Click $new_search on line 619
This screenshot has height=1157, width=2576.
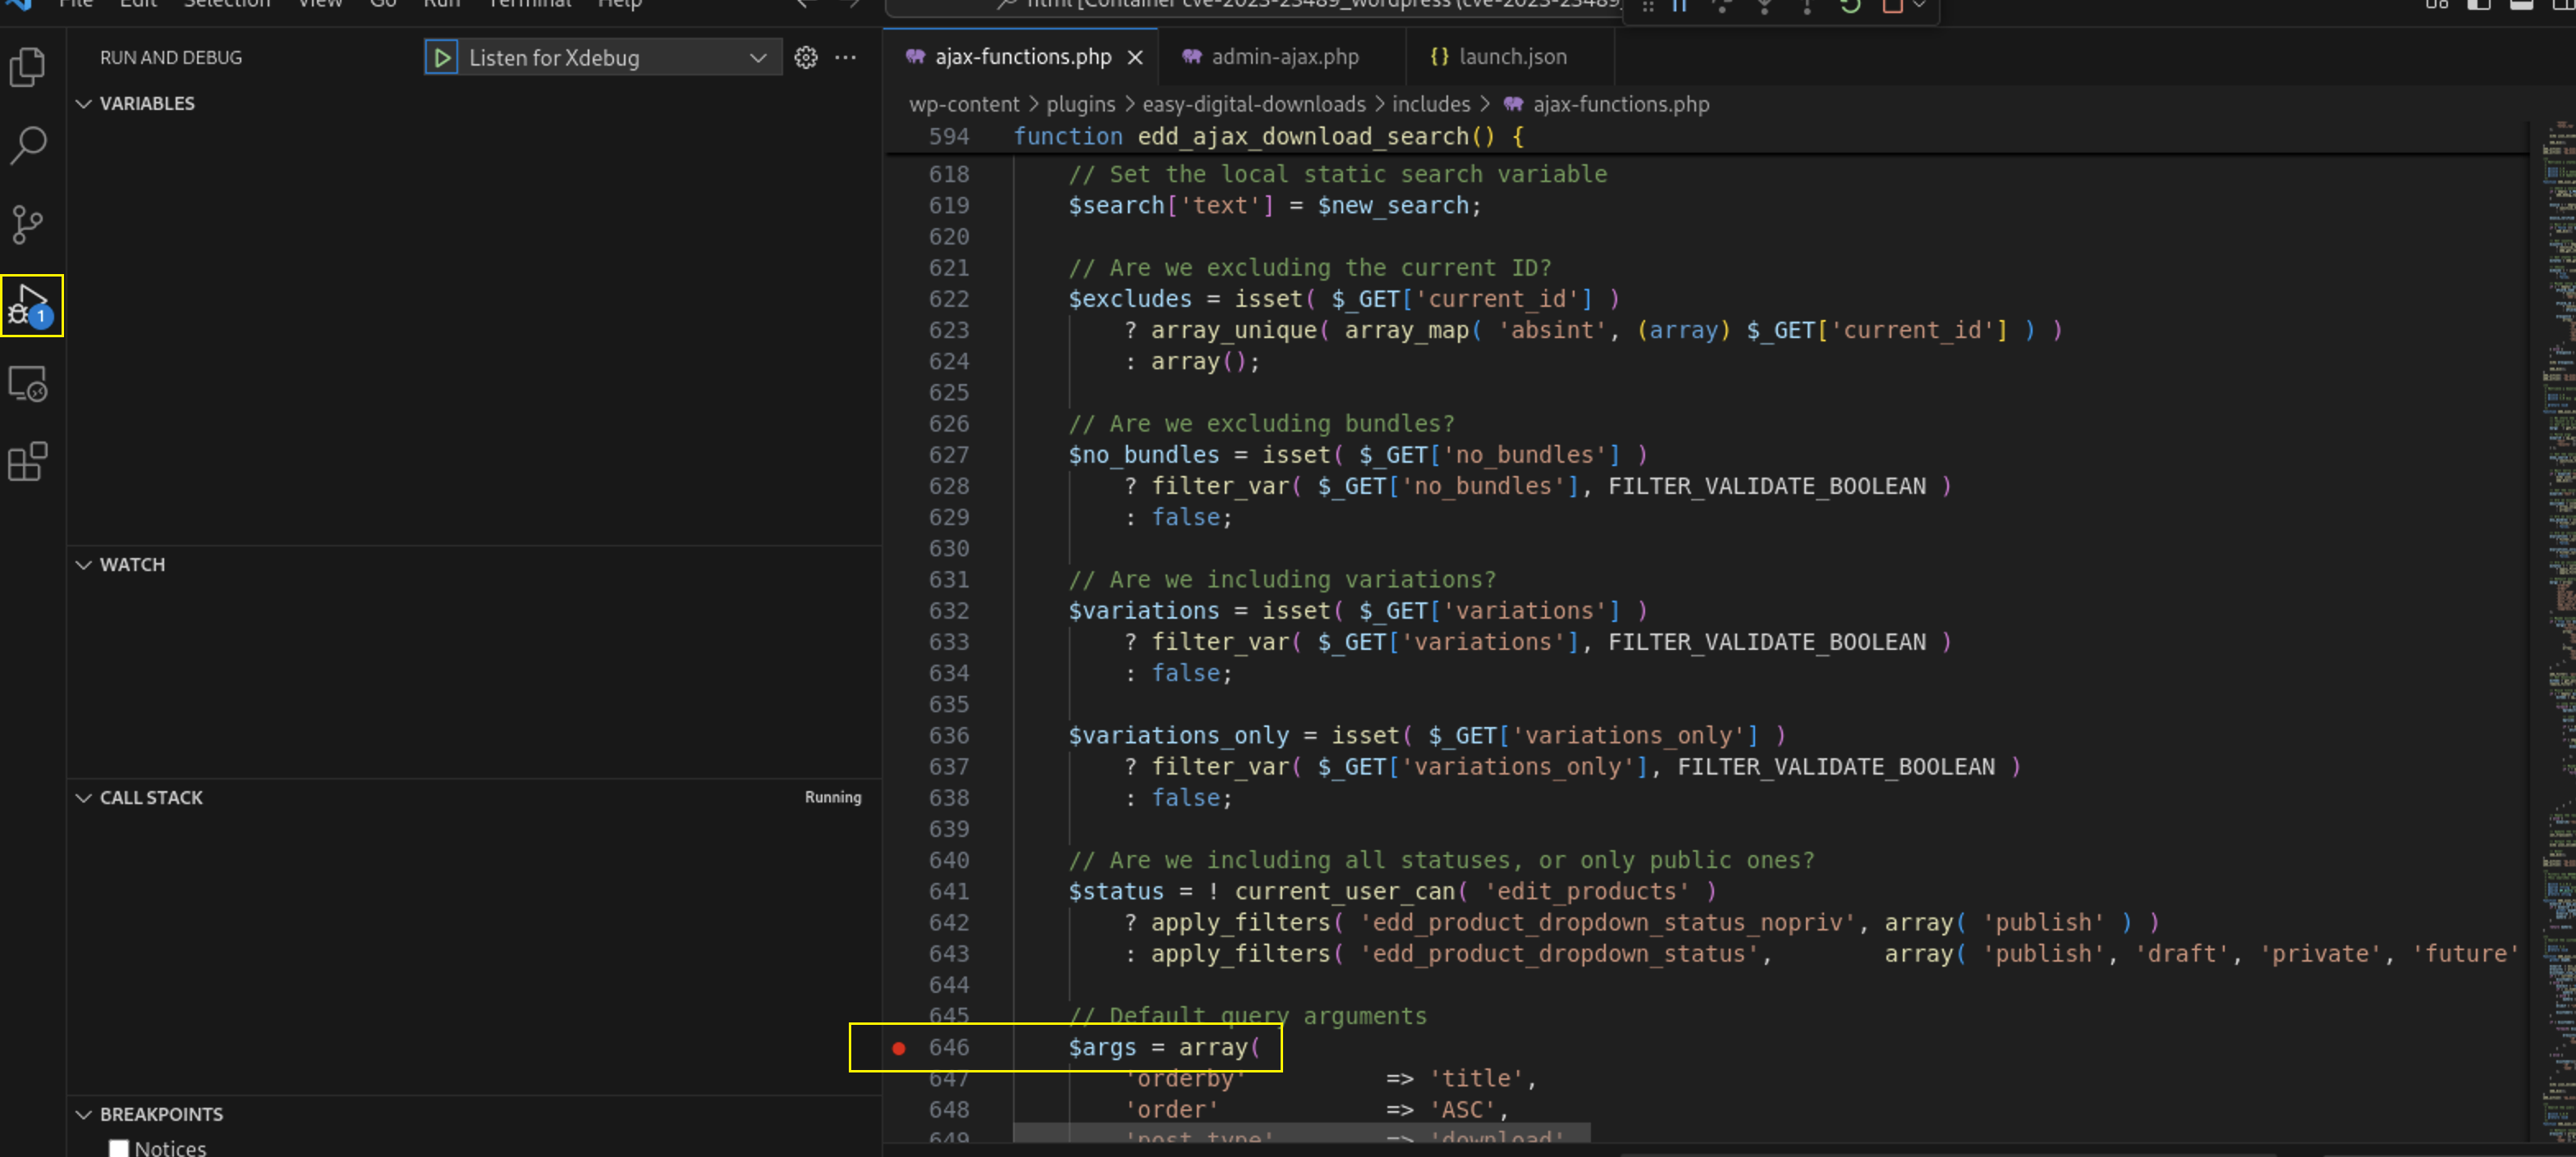[x=1392, y=206]
